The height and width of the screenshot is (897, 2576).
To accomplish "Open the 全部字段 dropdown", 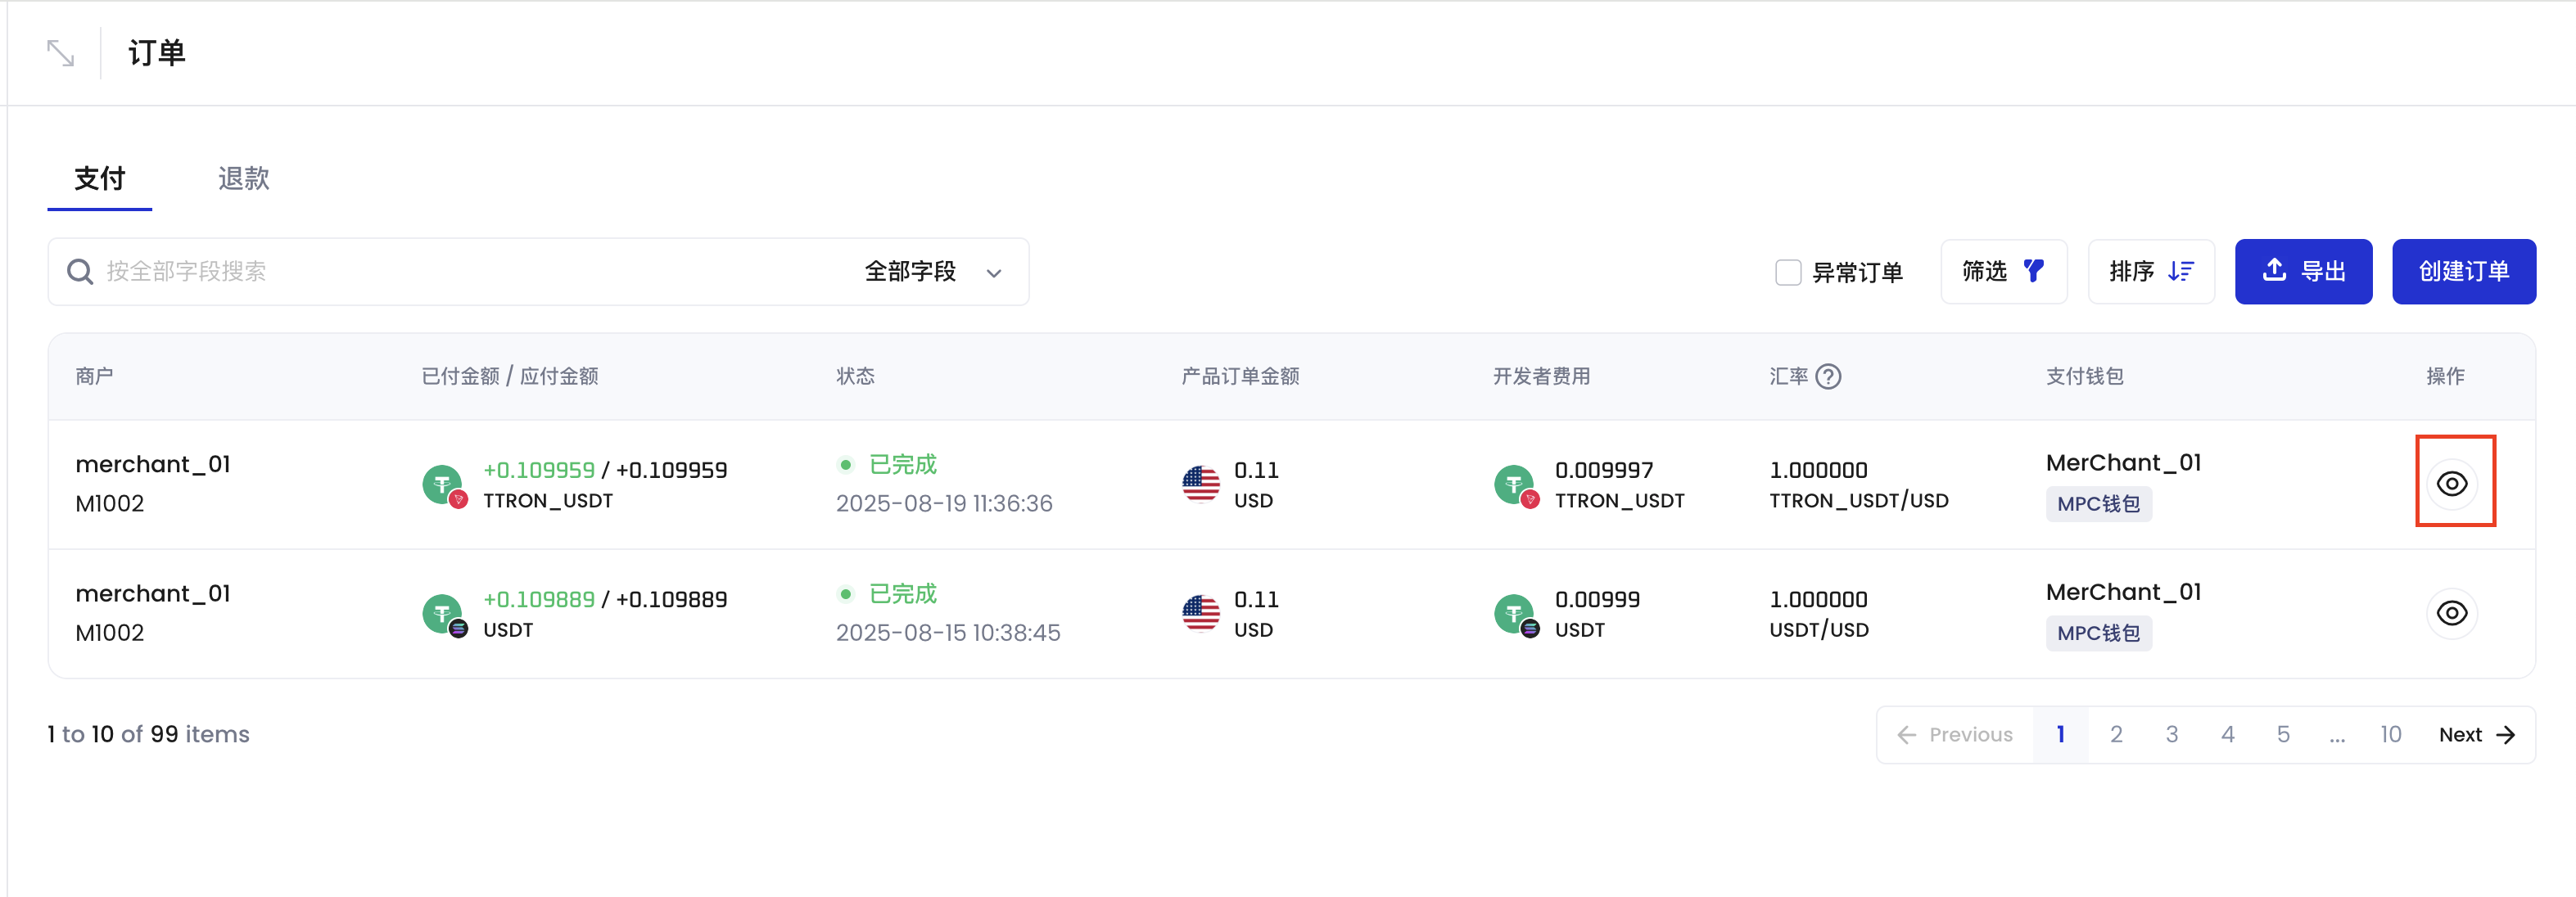I will coord(929,271).
